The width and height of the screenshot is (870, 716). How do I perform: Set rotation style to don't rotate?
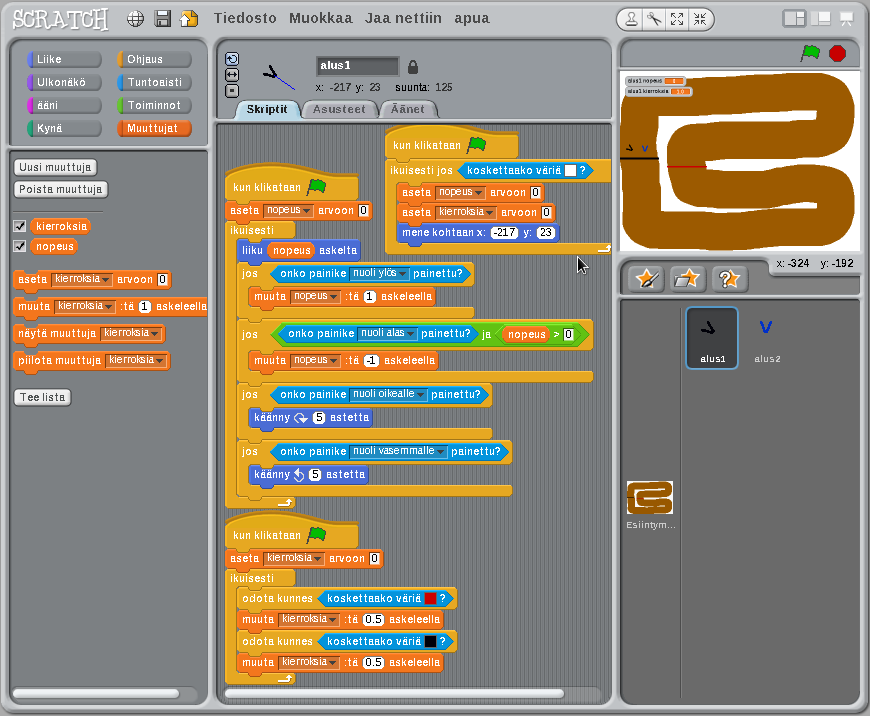click(x=232, y=90)
